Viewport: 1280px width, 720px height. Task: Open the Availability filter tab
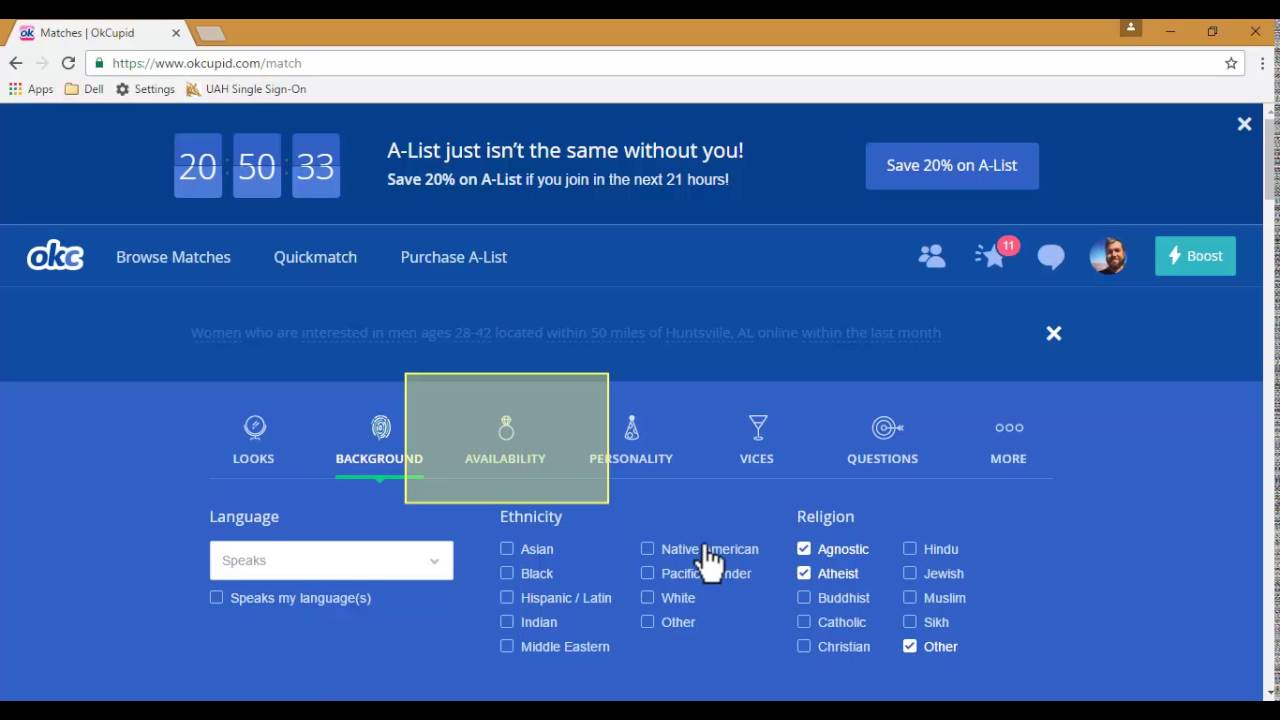[x=505, y=440]
